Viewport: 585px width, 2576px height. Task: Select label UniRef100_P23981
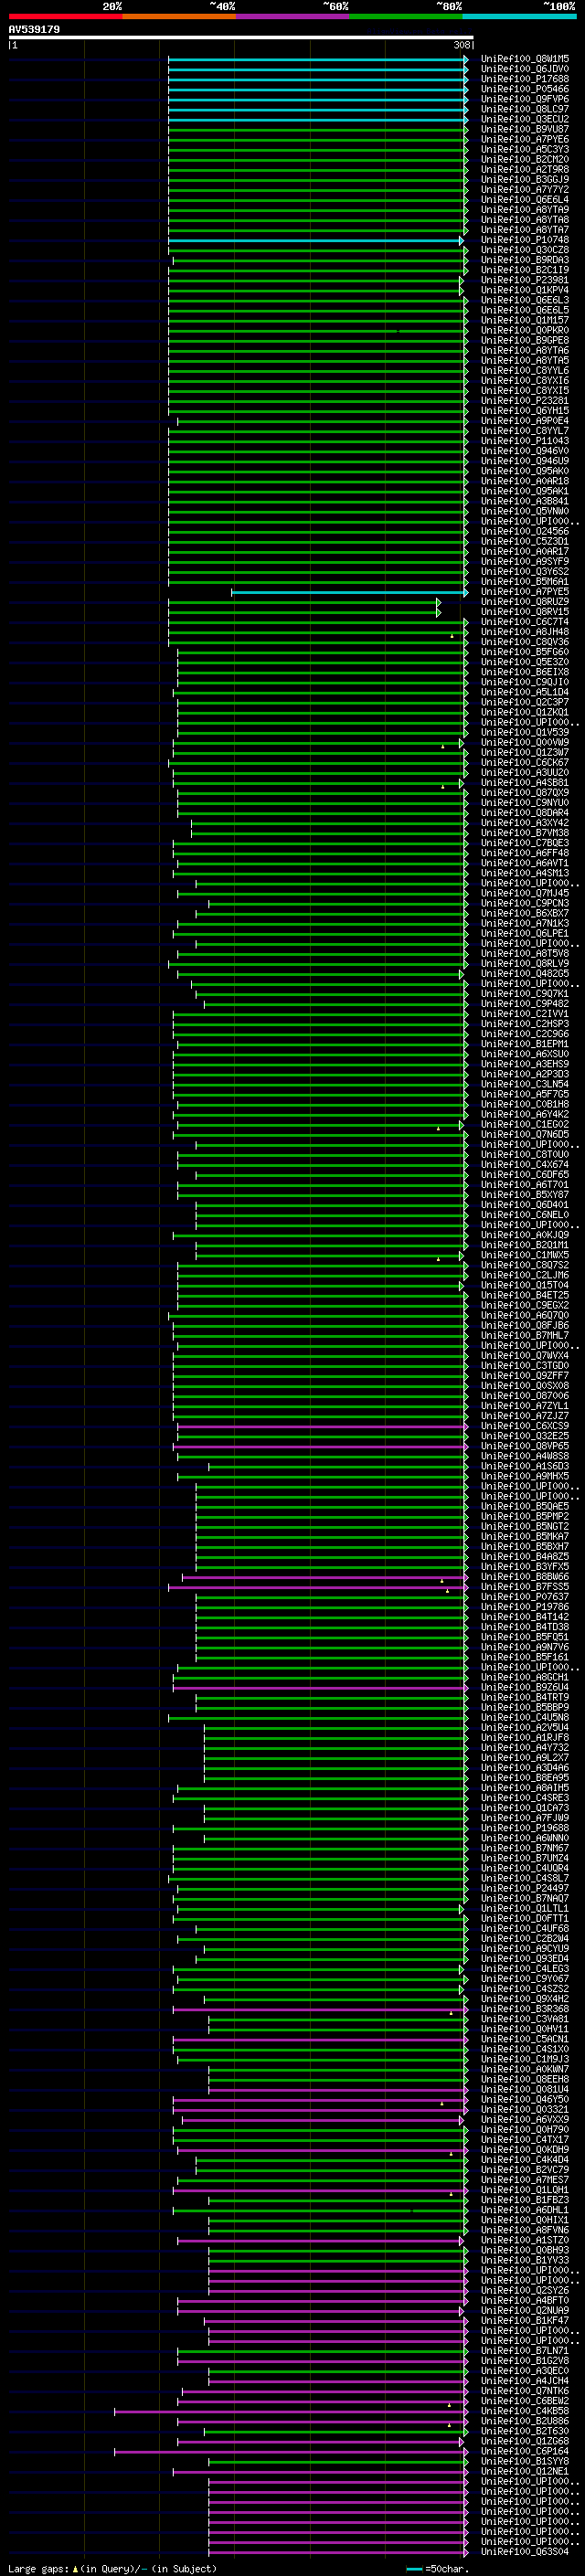pos(525,280)
